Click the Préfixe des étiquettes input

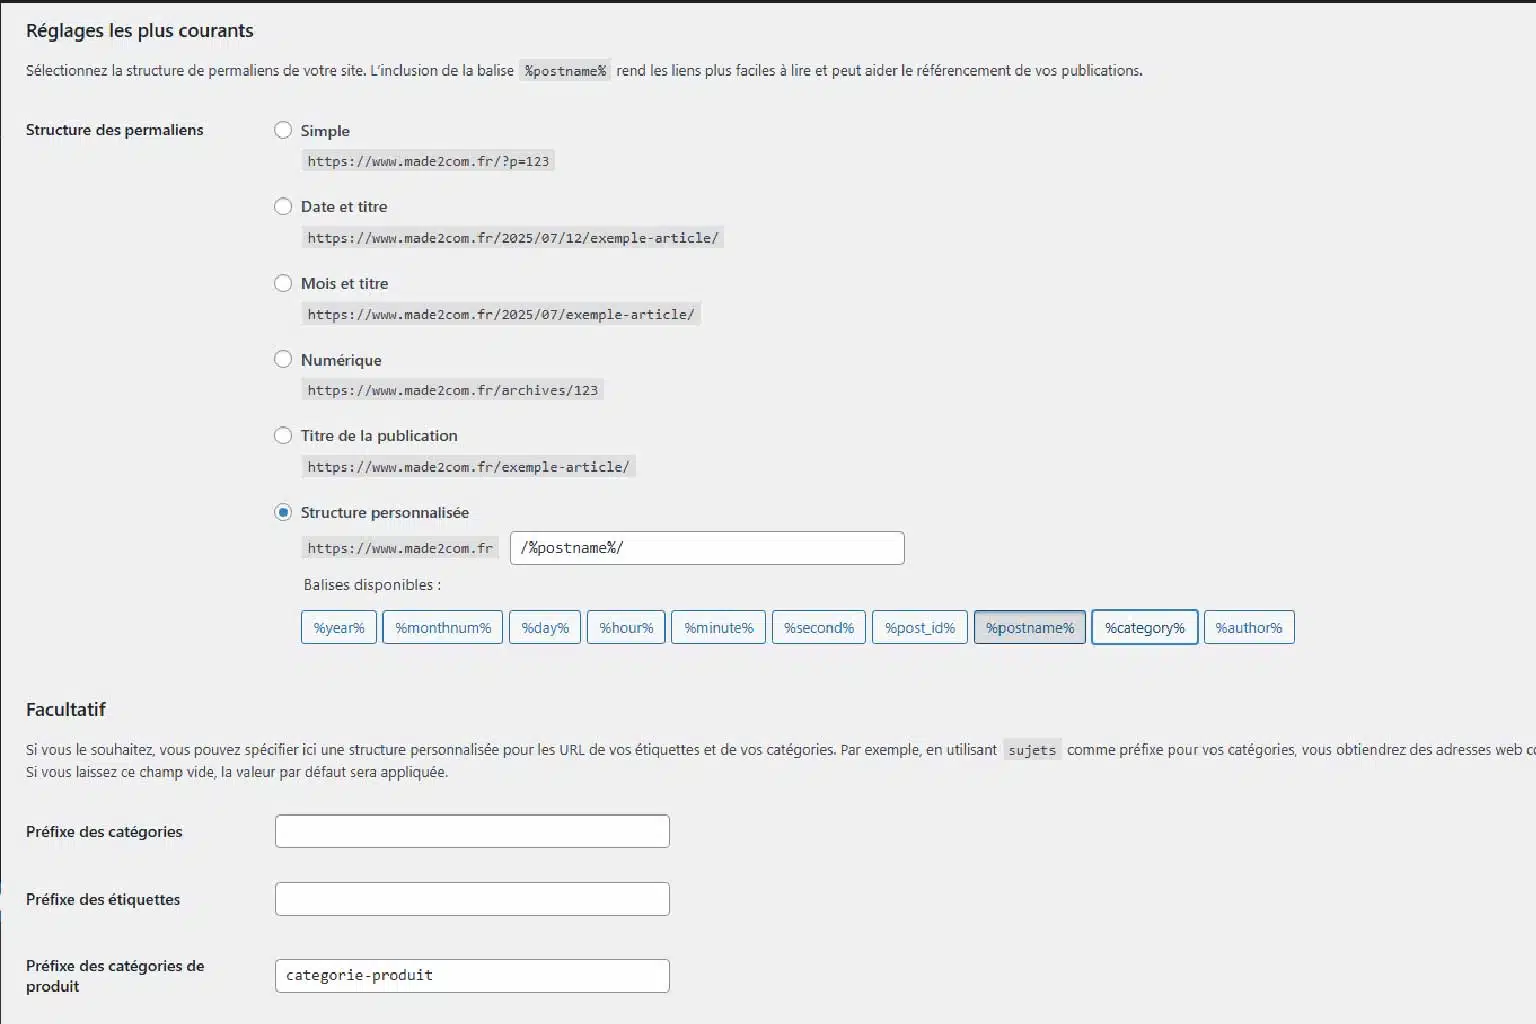click(x=472, y=899)
